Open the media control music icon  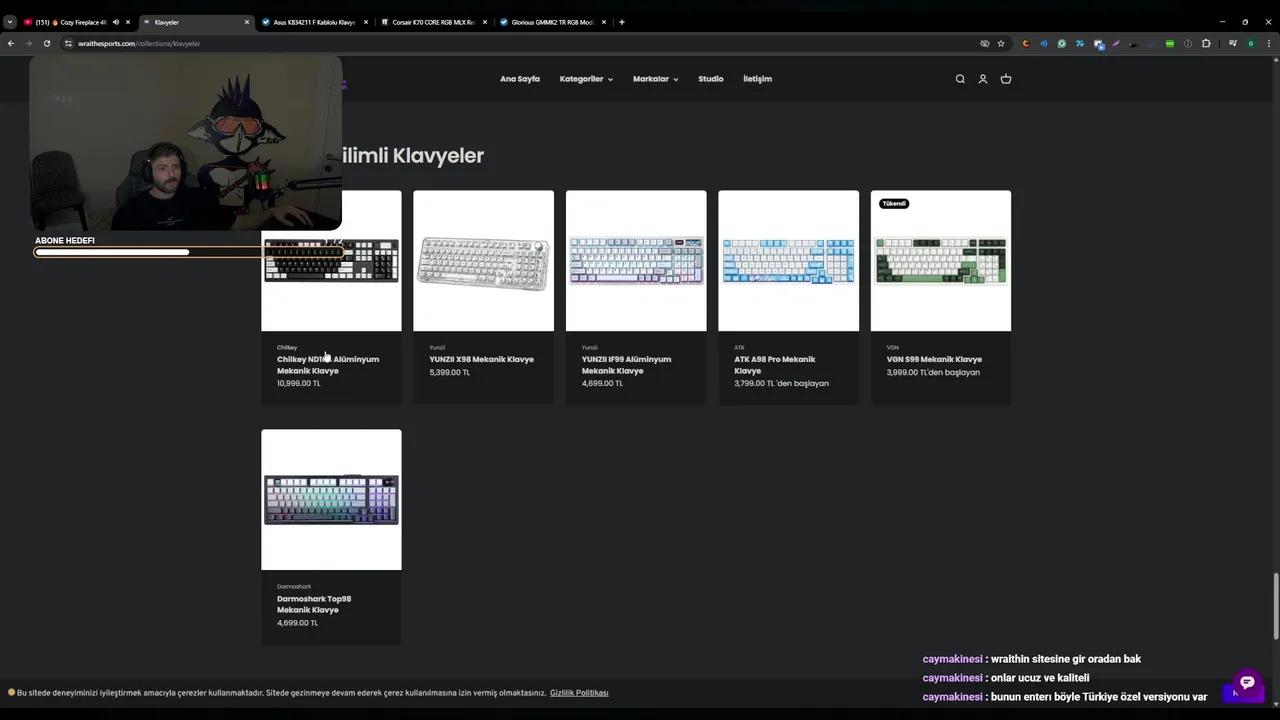pos(1233,43)
